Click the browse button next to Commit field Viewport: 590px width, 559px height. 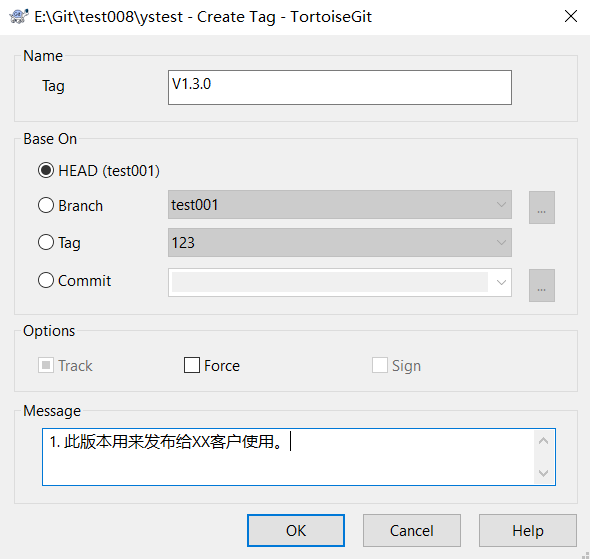[x=542, y=286]
